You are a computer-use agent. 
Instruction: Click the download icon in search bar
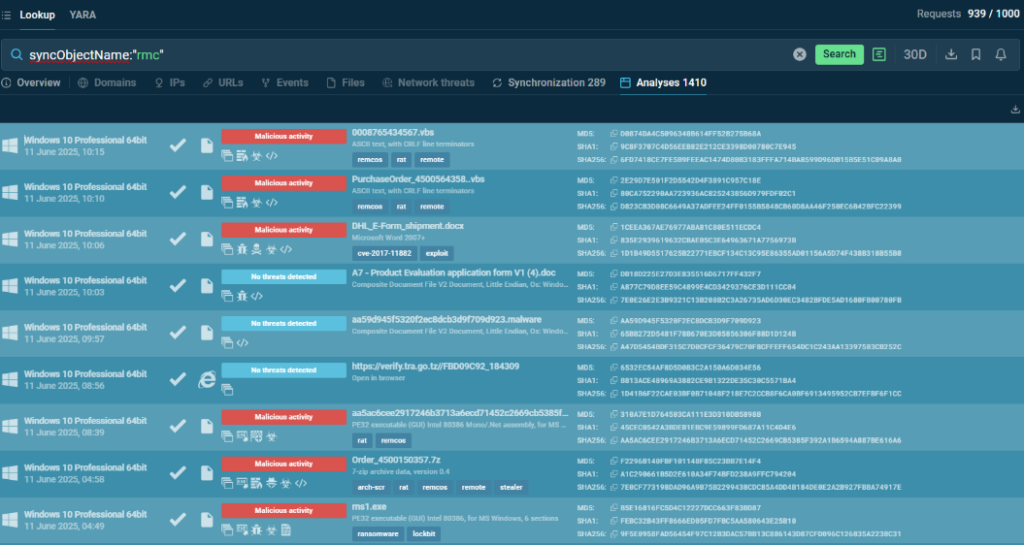(951, 54)
